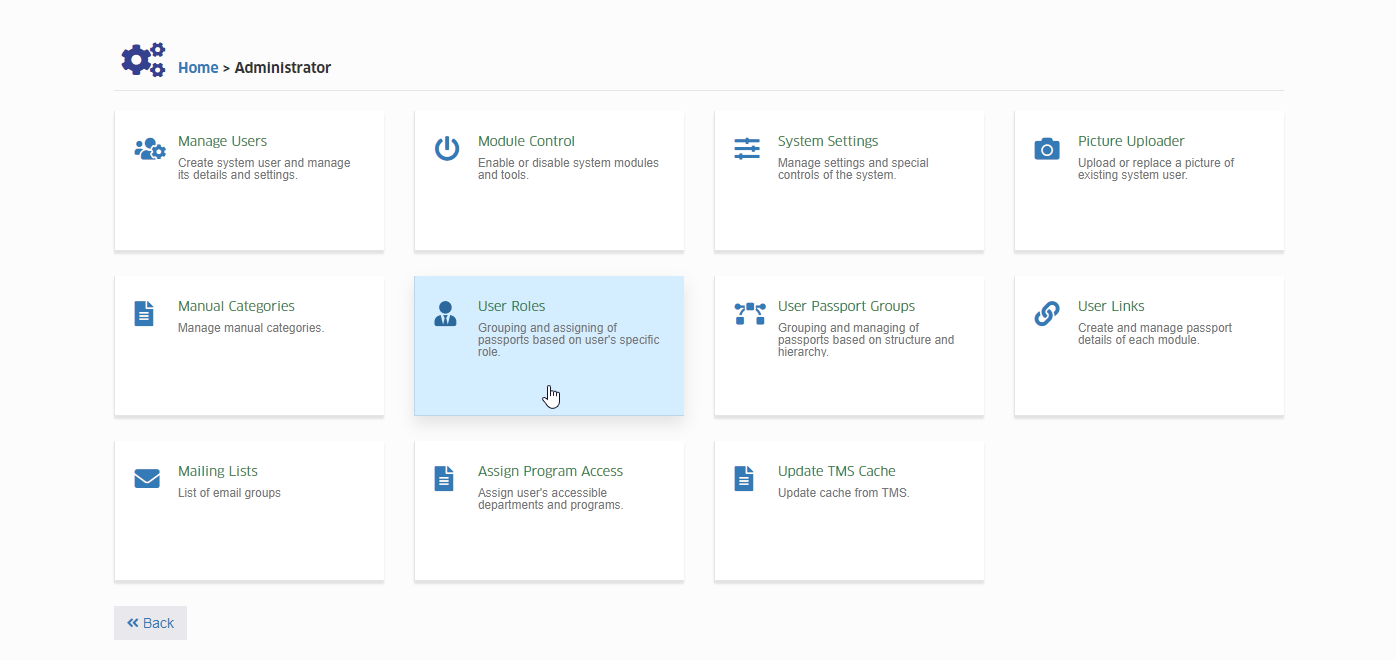Open the Update TMS Cache title
Image resolution: width=1396 pixels, height=660 pixels.
coord(837,471)
